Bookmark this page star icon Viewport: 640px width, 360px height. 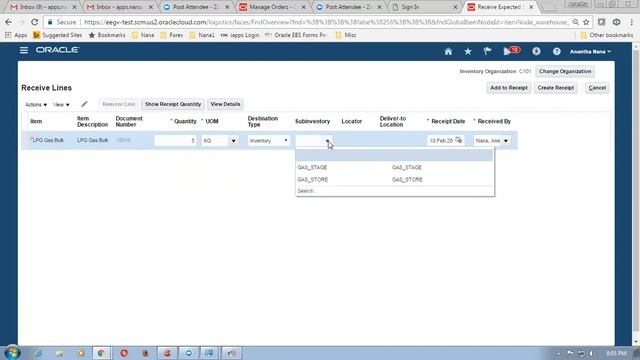(586, 22)
